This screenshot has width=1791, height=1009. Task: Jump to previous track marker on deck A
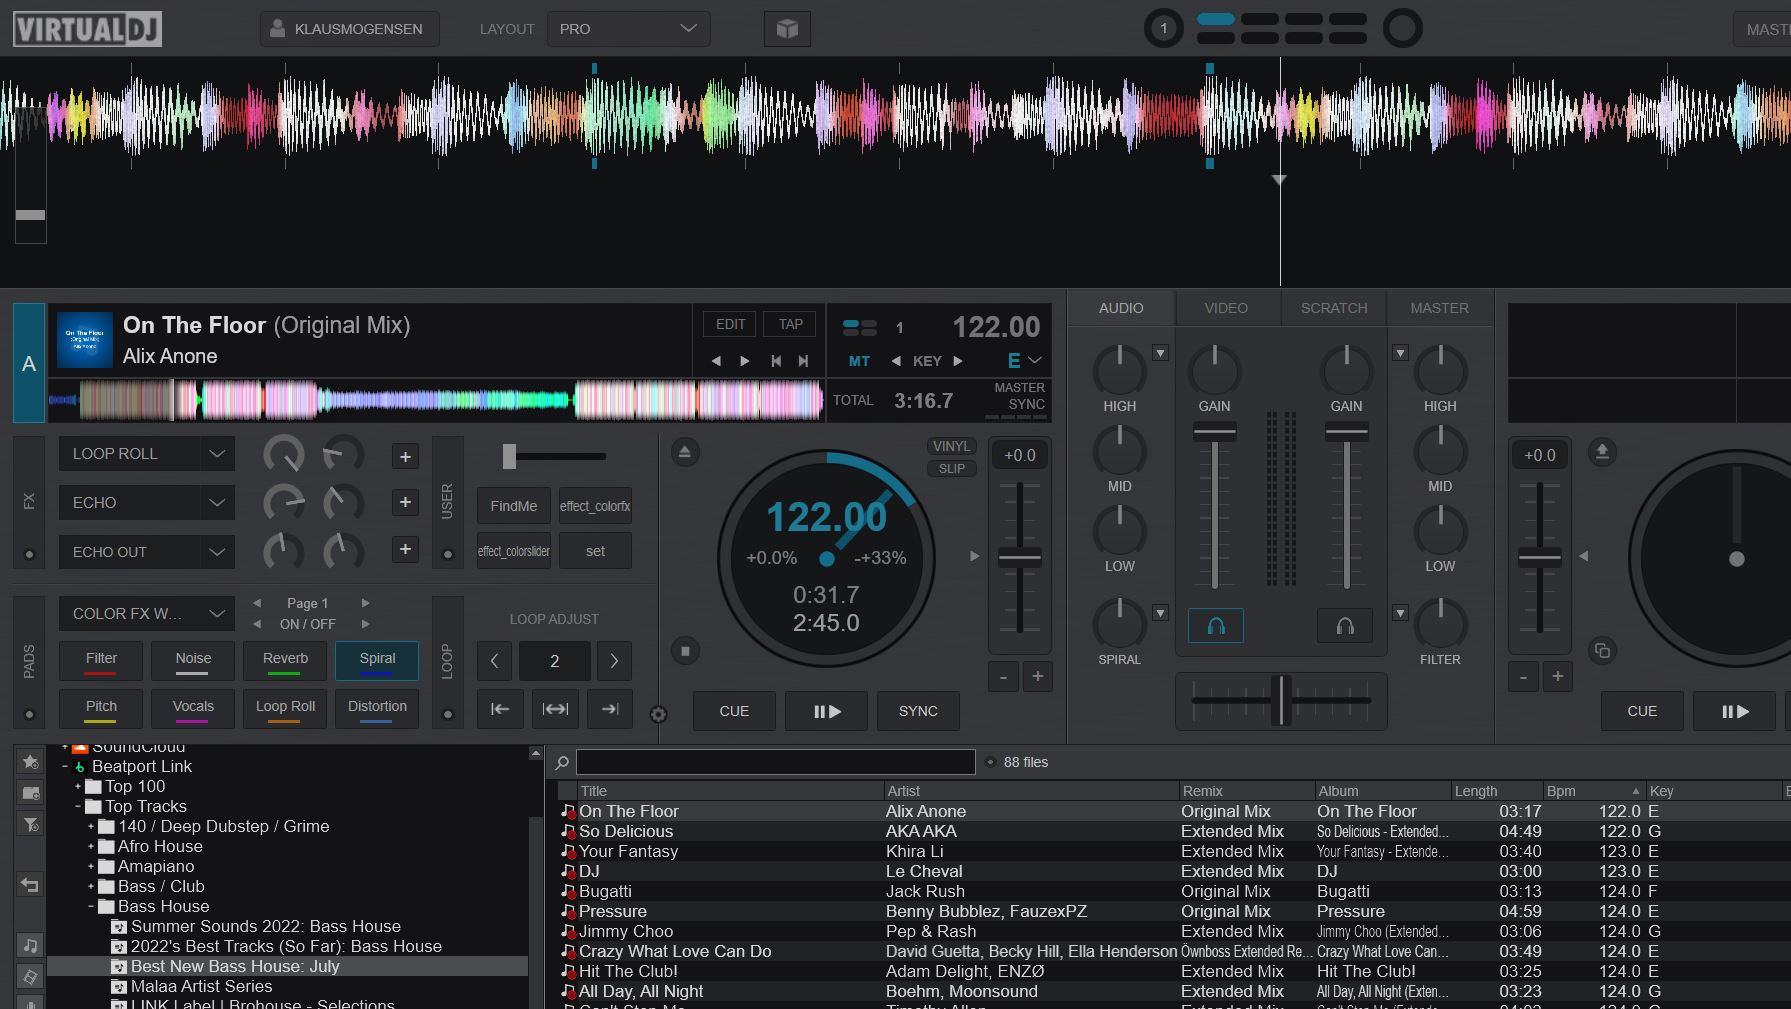[x=776, y=361]
